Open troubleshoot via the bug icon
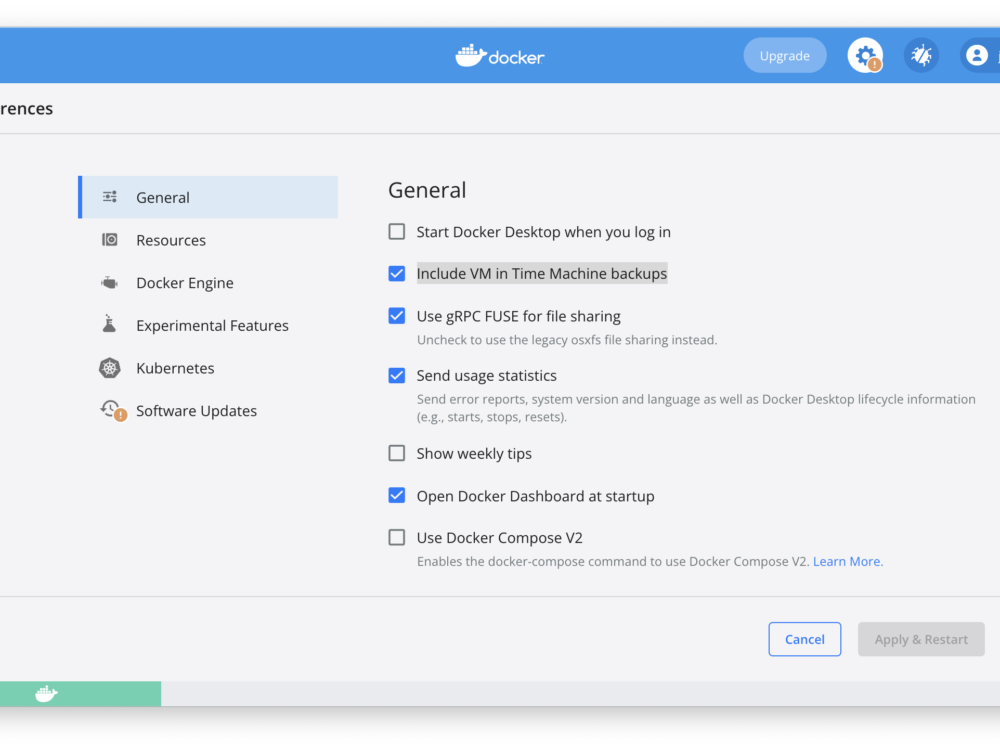Screen dimensions: 1000x750 coord(921,56)
